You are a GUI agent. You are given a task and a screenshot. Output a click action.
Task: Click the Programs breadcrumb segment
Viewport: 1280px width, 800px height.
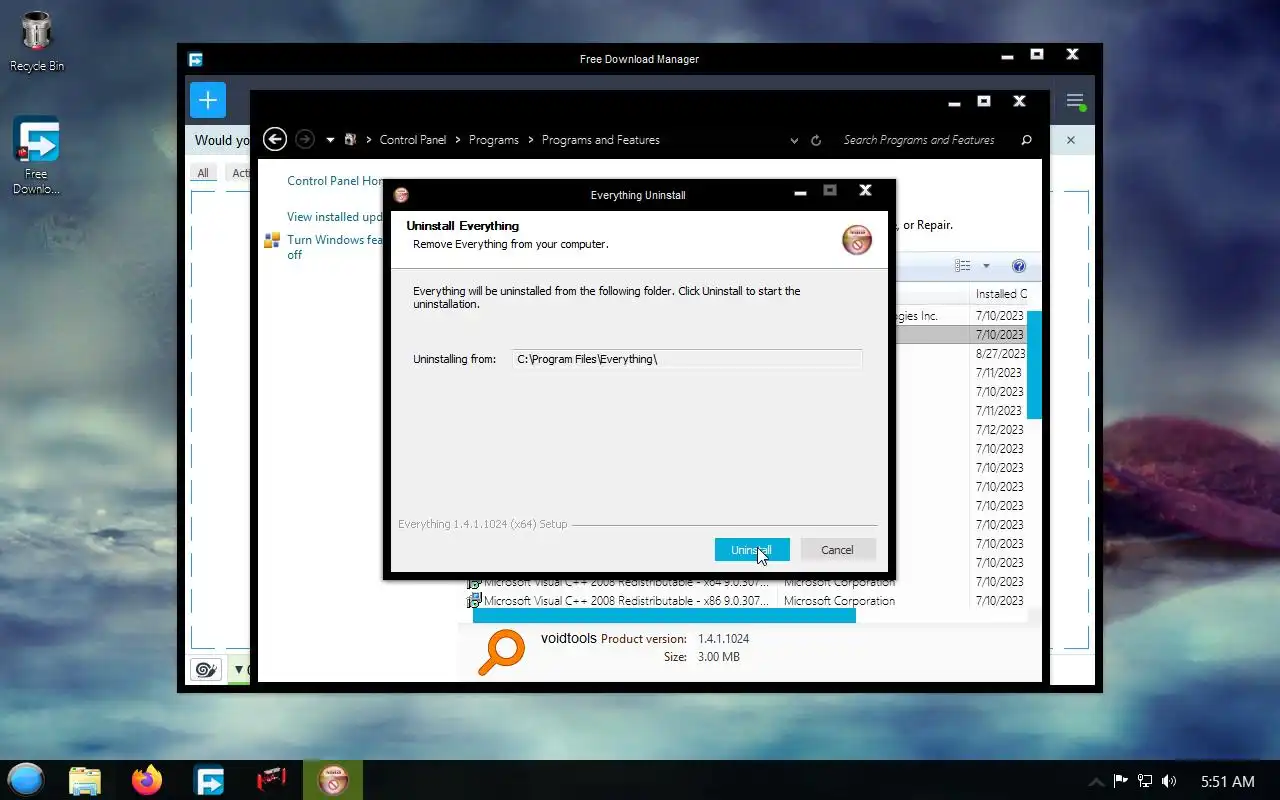[494, 140]
